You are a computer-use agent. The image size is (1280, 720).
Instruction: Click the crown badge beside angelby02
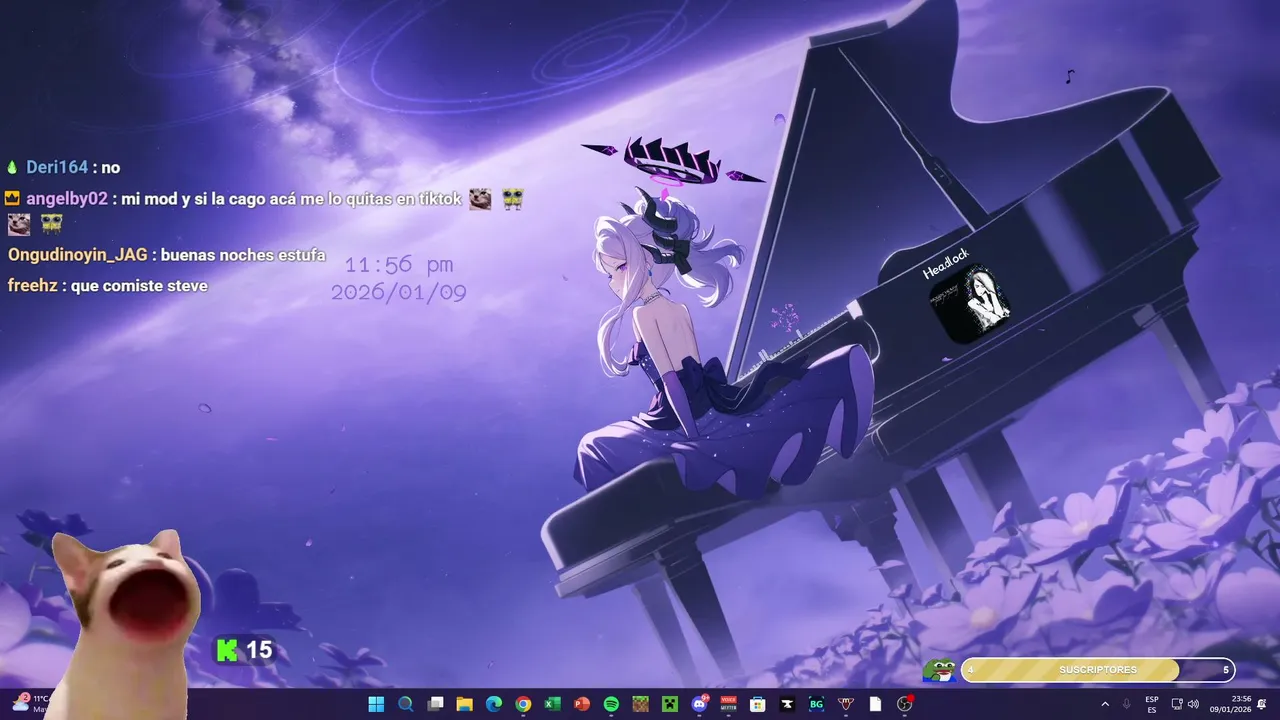[13, 198]
